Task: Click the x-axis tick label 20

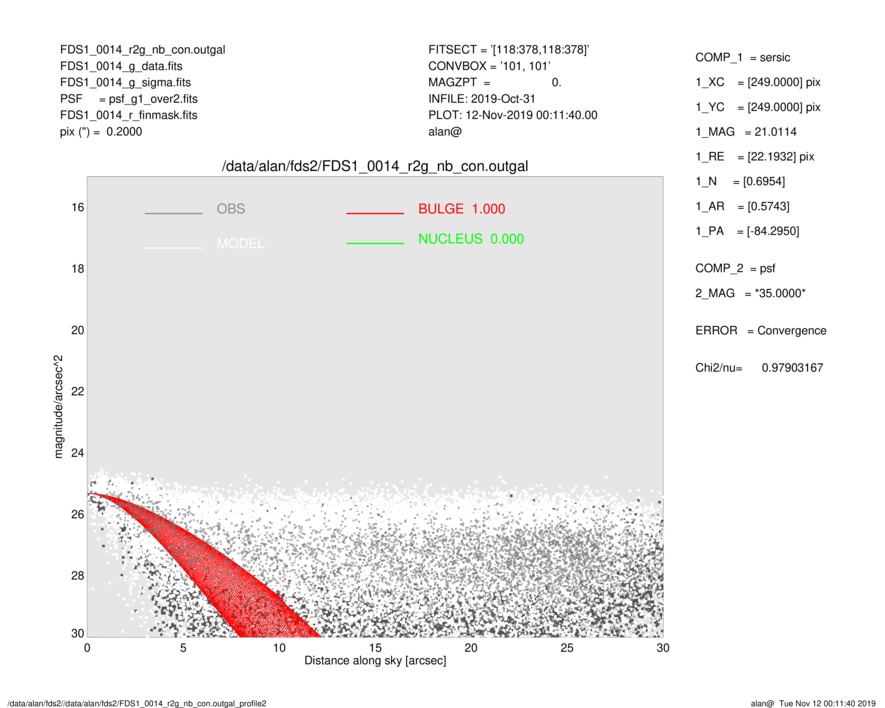Action: click(x=471, y=648)
